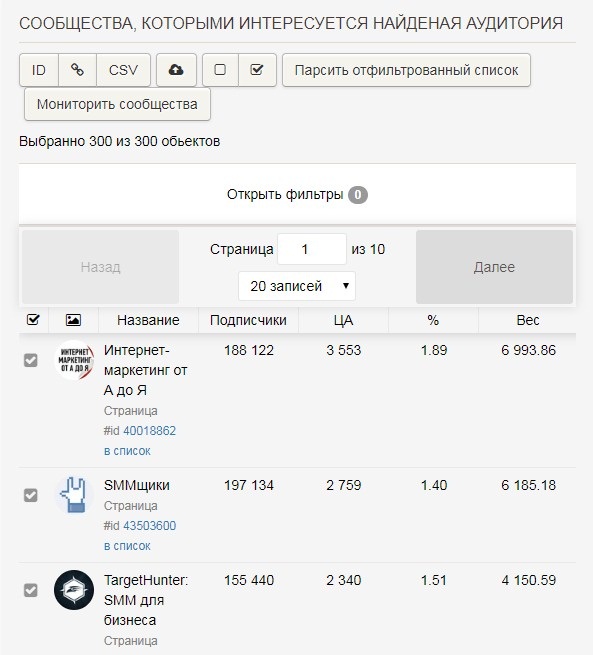Open community id 43503600 link
593x655 pixels.
149,526
